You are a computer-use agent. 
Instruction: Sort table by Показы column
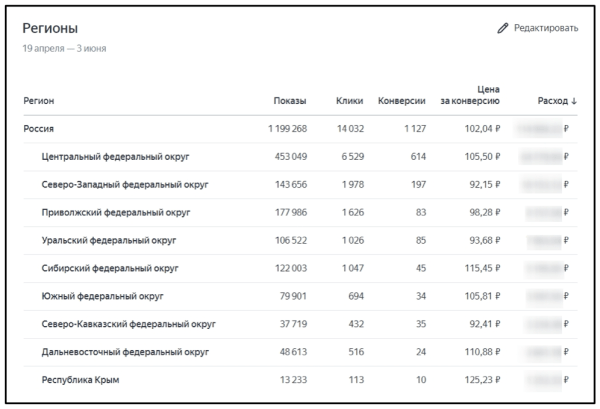[x=290, y=101]
